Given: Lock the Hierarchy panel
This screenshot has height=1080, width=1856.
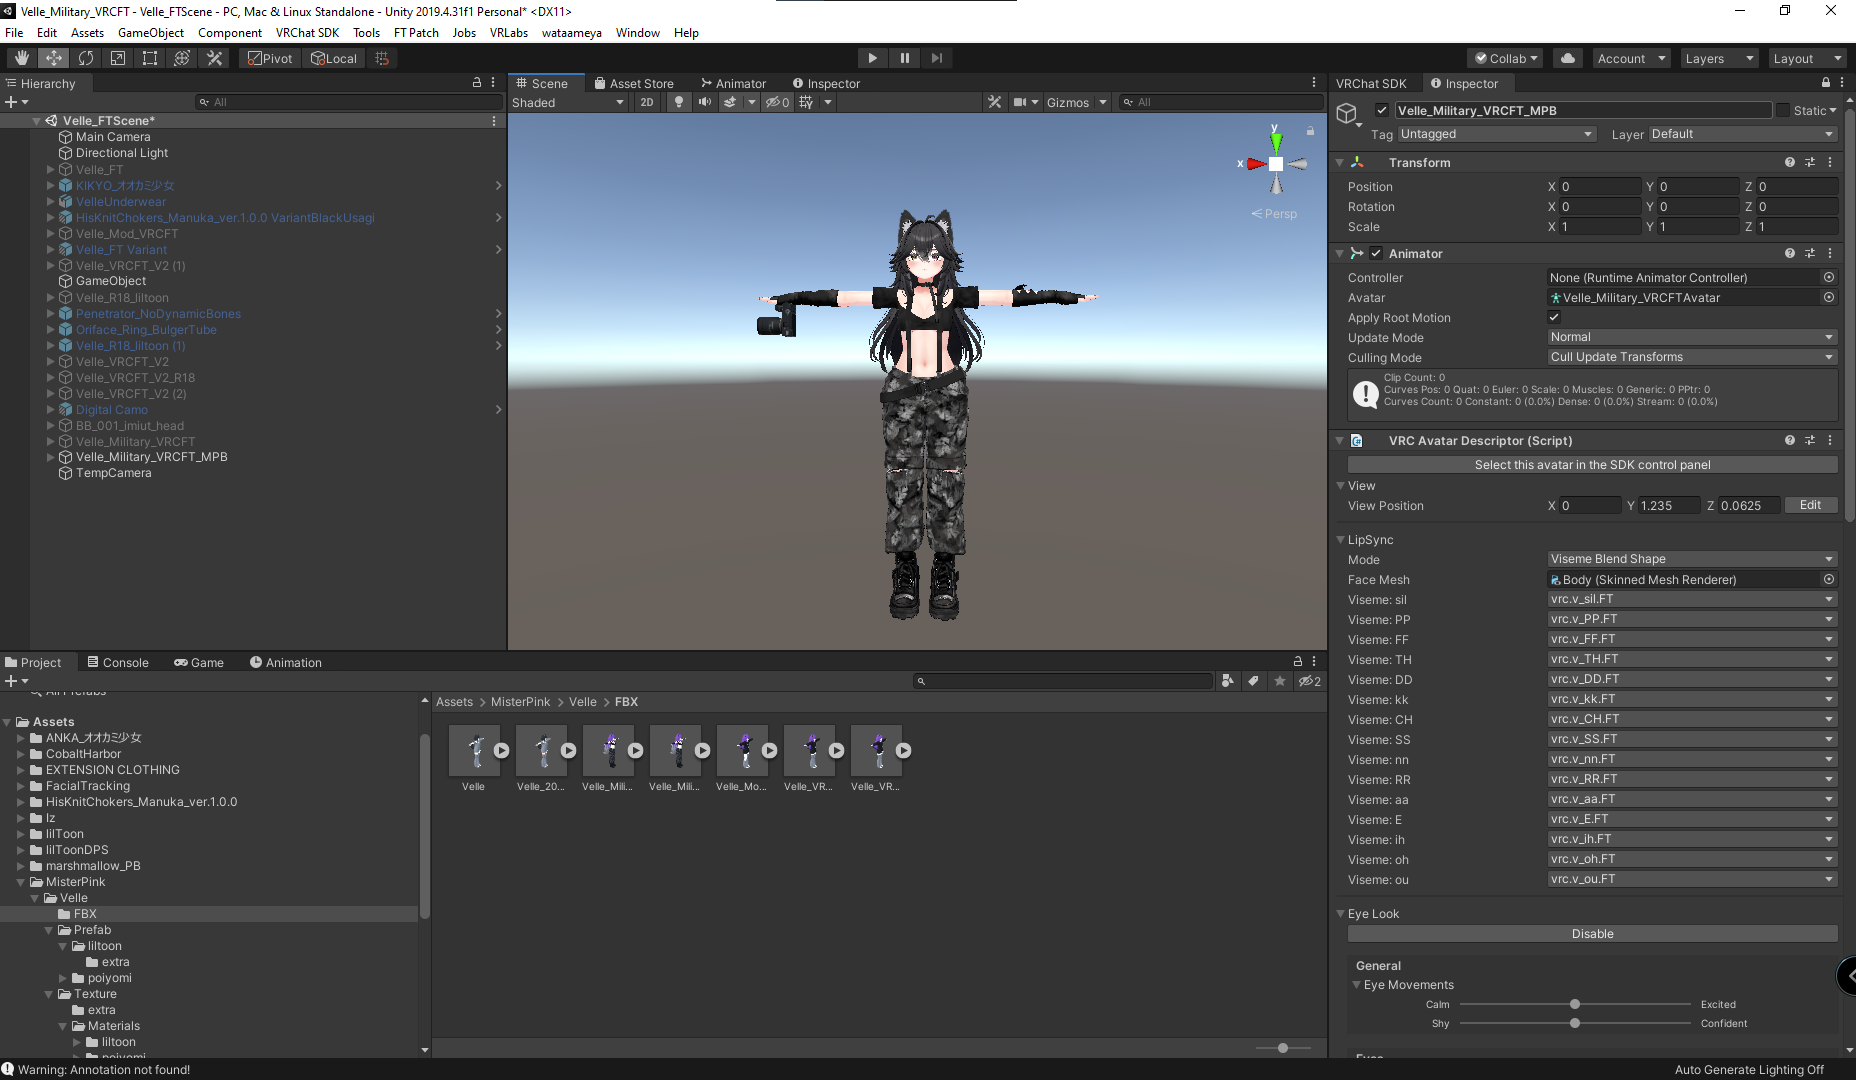Looking at the screenshot, I should click(x=477, y=83).
